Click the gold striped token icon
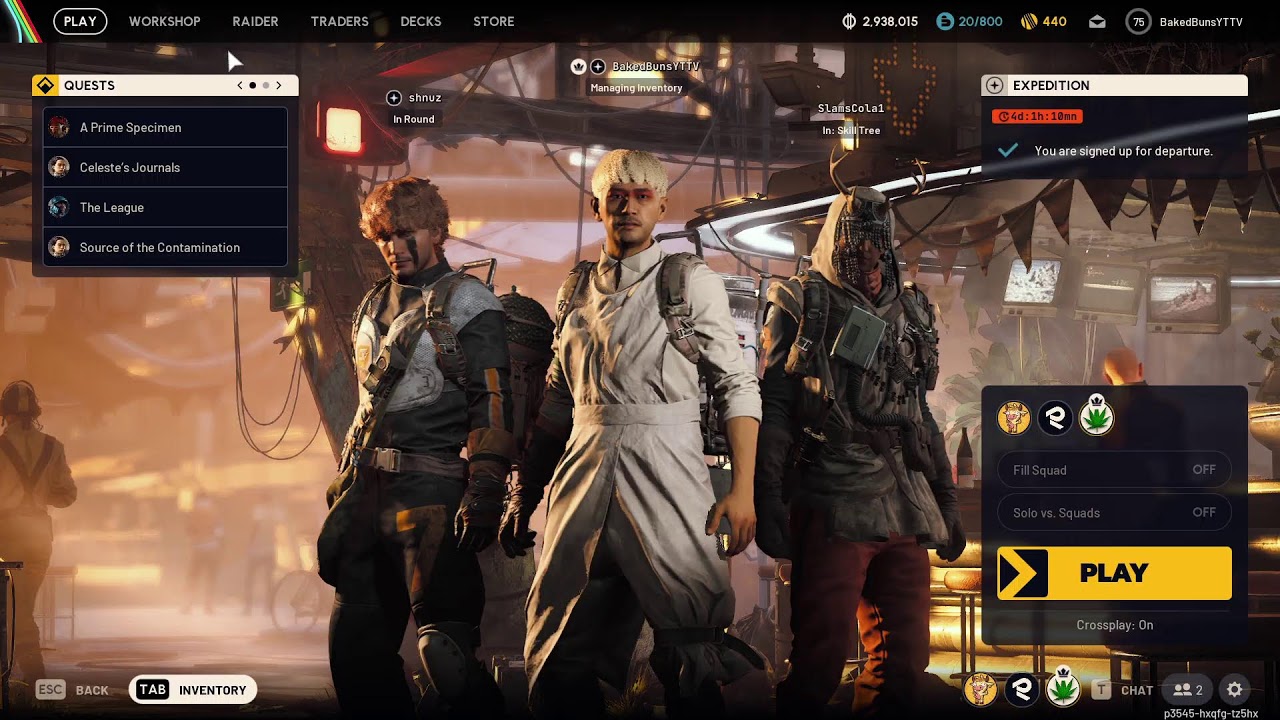The width and height of the screenshot is (1280, 720). (x=1028, y=21)
